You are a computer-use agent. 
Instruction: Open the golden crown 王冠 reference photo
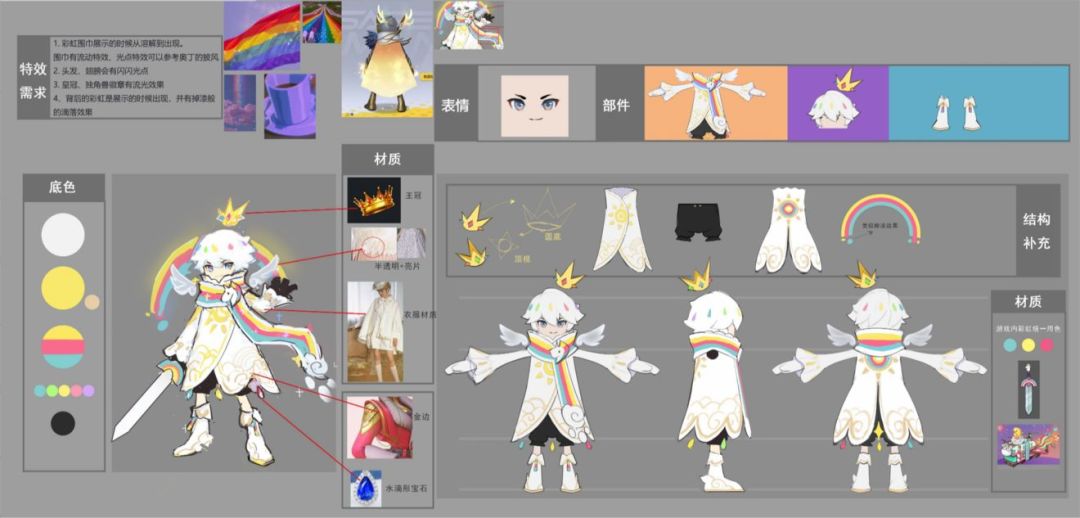[373, 200]
